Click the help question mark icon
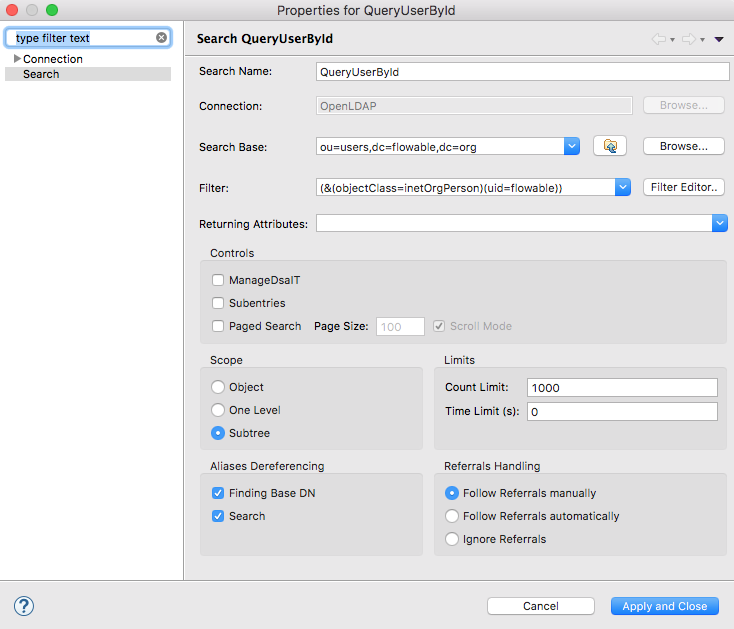 (x=24, y=606)
